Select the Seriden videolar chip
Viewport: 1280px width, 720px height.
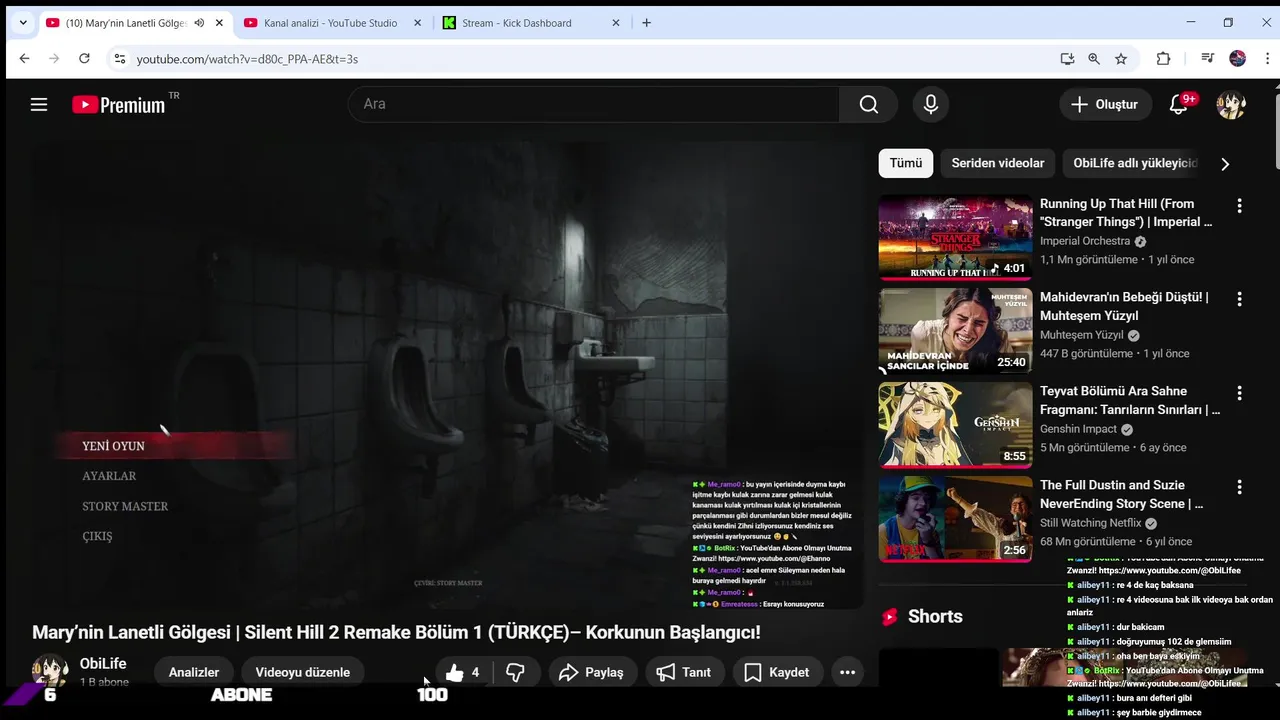click(x=998, y=163)
